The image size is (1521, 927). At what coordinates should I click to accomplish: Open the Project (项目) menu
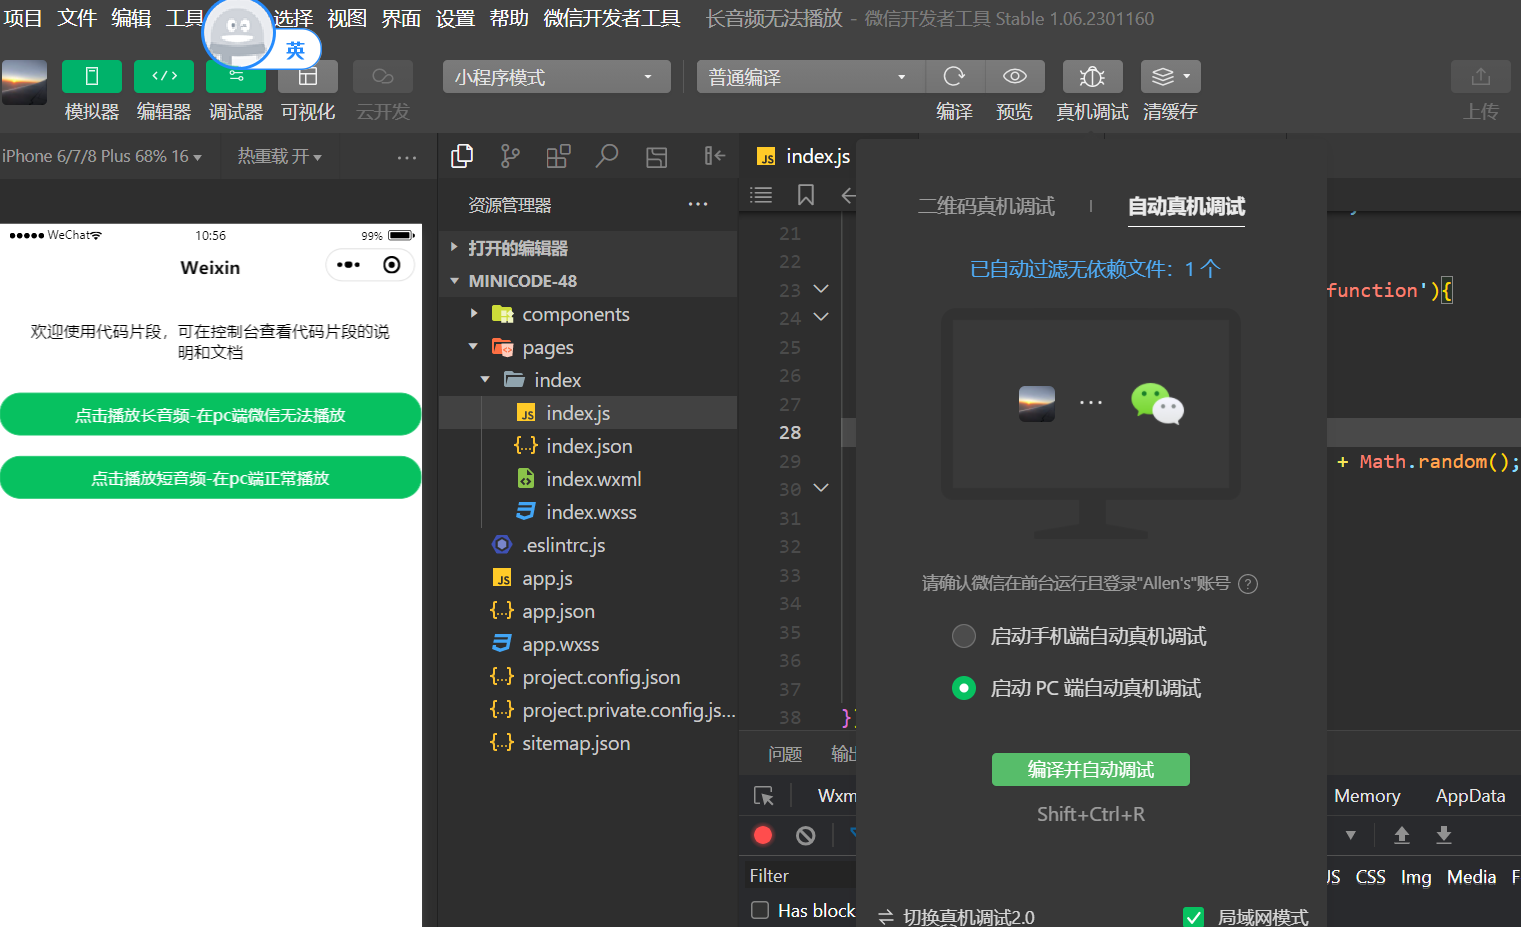23,18
